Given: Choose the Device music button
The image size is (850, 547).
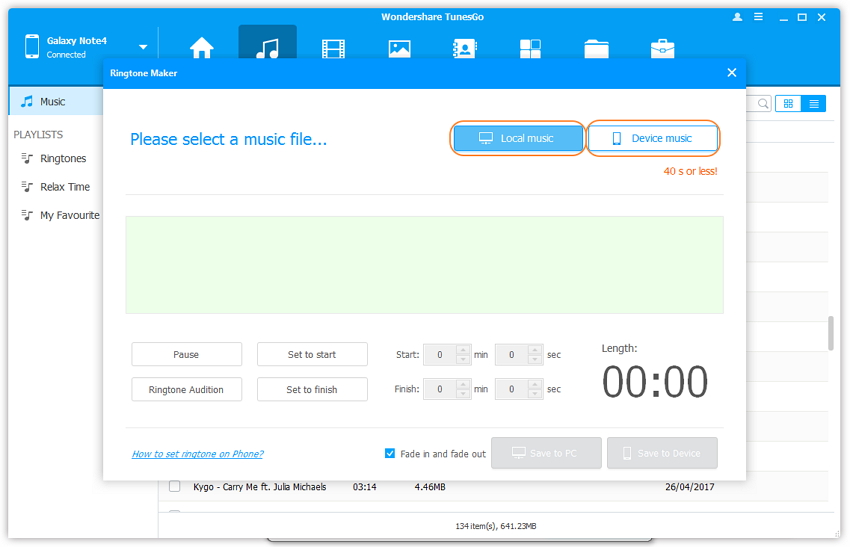Looking at the screenshot, I should tap(652, 138).
